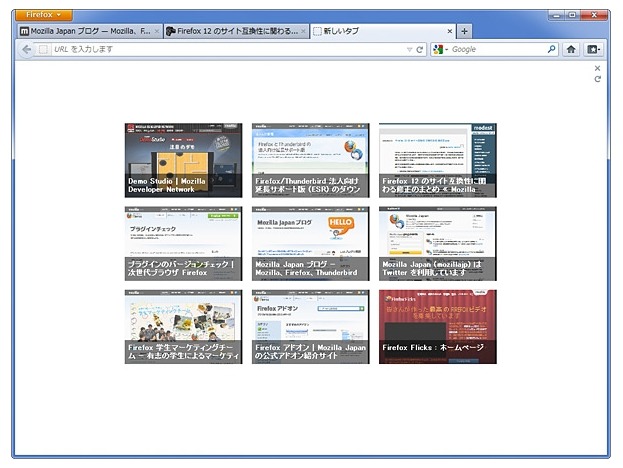Open a new tab with plus button
The image size is (623, 468).
coord(464,31)
